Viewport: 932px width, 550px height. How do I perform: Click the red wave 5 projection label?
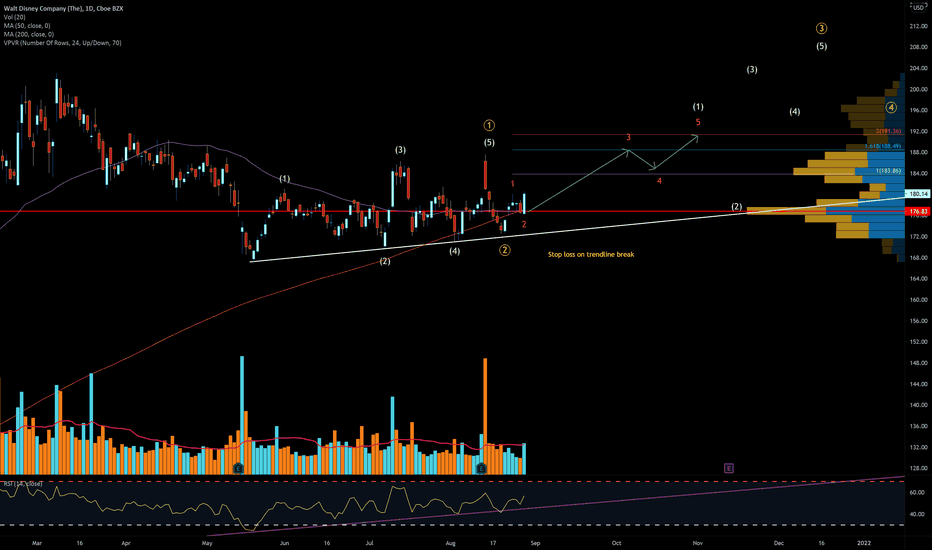point(698,122)
